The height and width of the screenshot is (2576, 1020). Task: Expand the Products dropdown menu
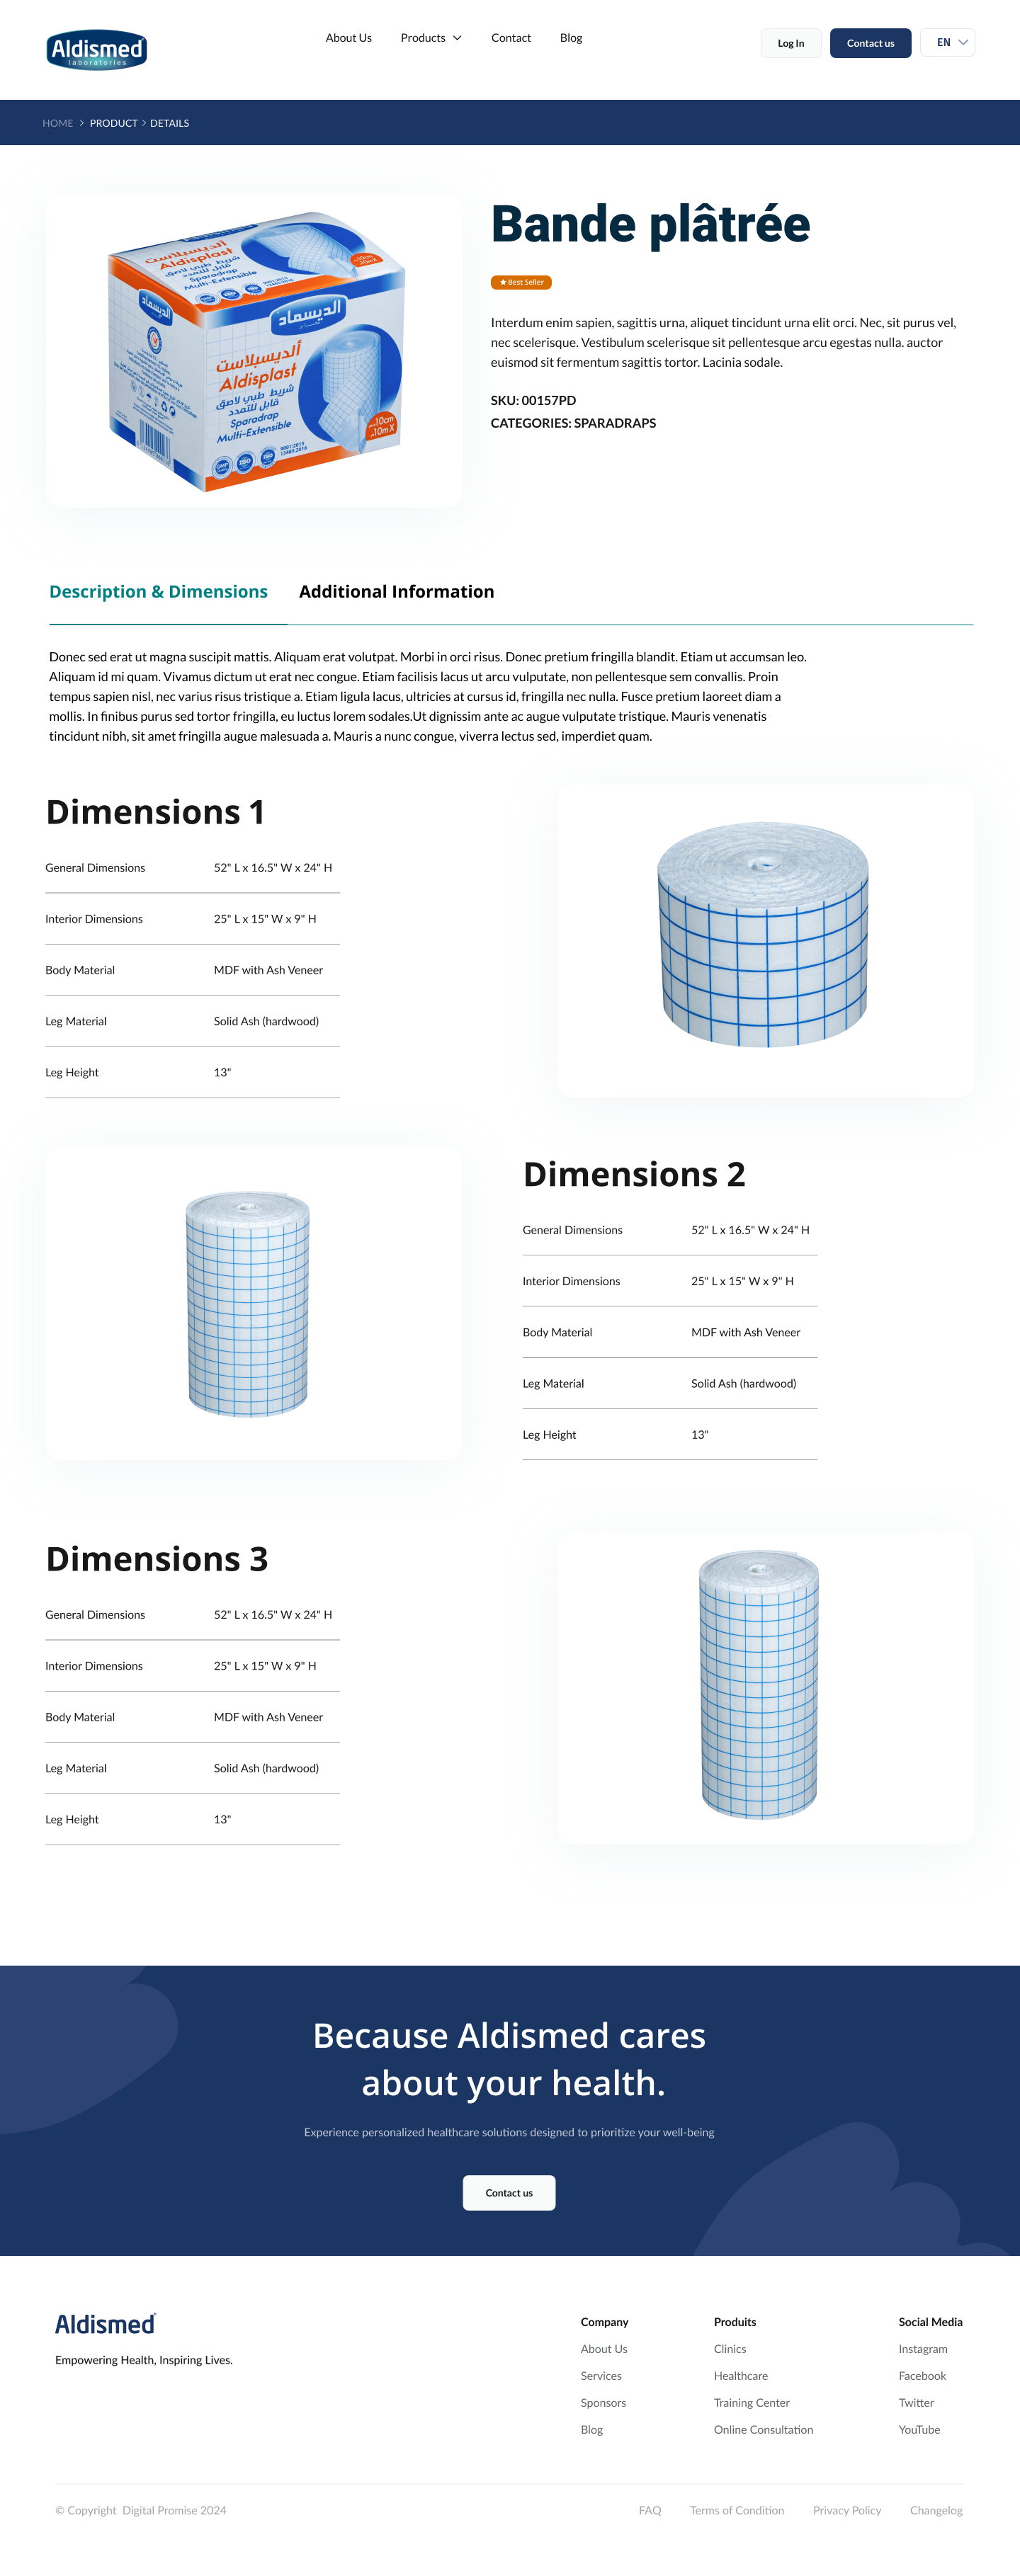431,38
